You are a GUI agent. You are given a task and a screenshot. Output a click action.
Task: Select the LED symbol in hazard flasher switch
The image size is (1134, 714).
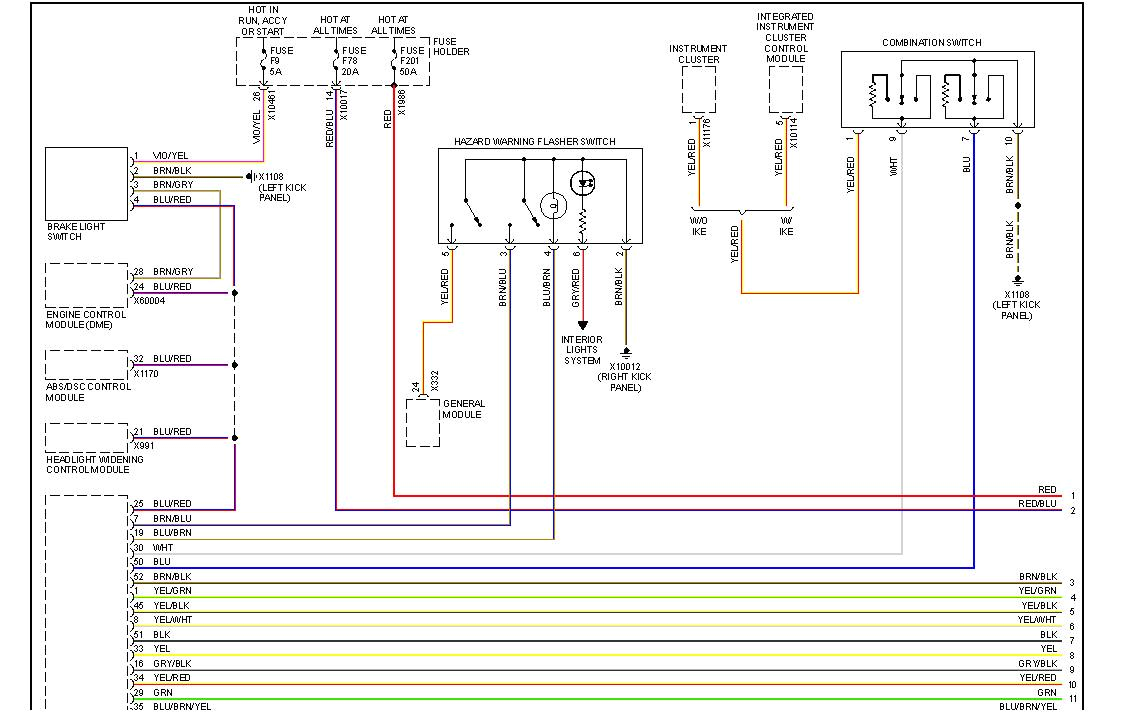point(582,183)
